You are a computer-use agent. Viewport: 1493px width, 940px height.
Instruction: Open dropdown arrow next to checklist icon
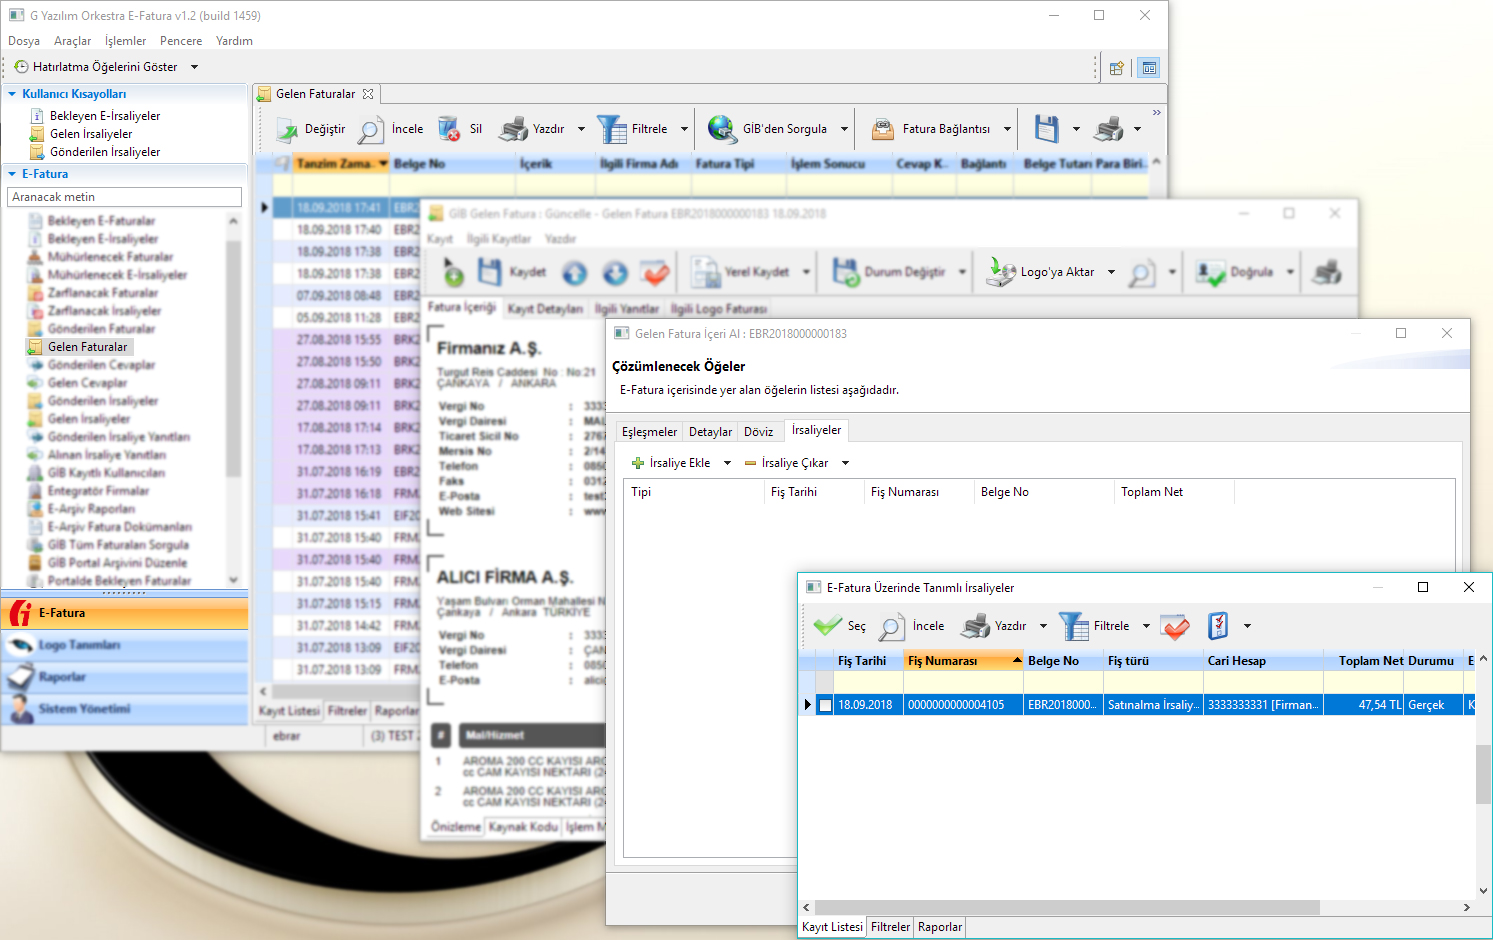[x=1247, y=627]
